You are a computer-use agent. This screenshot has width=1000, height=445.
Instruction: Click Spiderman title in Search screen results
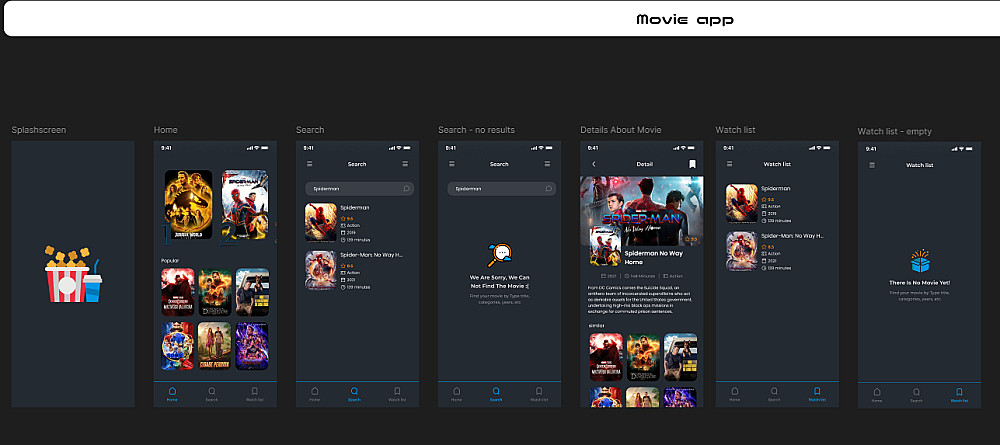[x=355, y=208]
